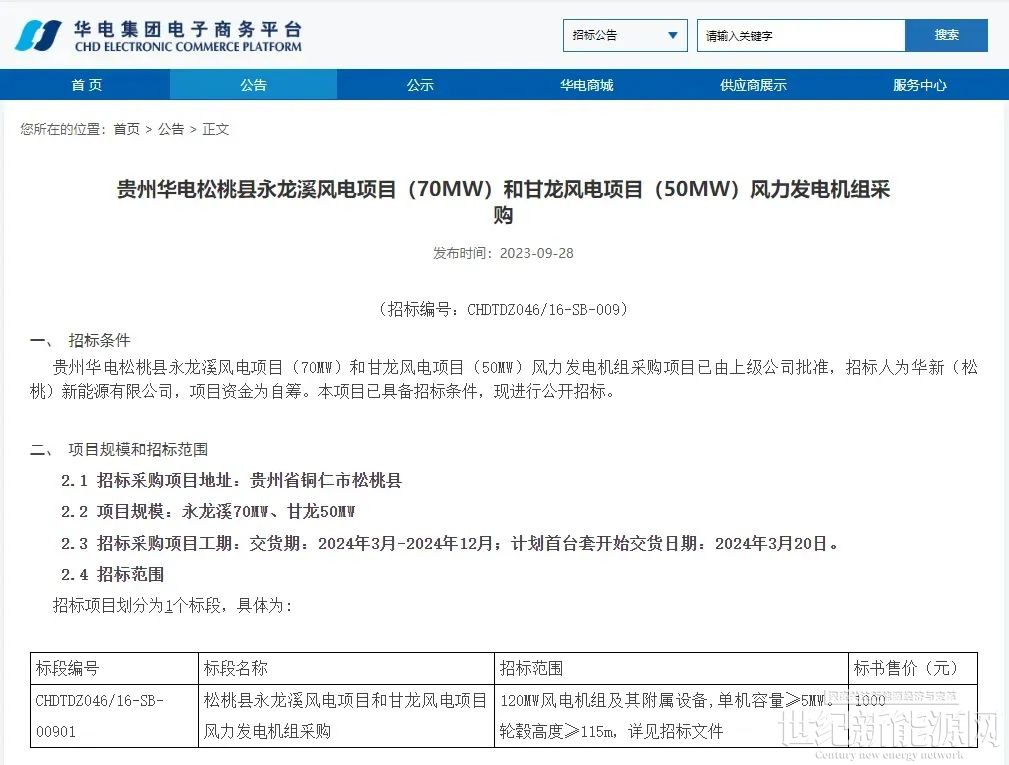Screen dimensions: 1009x765
Task: Open the 服务中心 nav tab
Action: pos(920,85)
